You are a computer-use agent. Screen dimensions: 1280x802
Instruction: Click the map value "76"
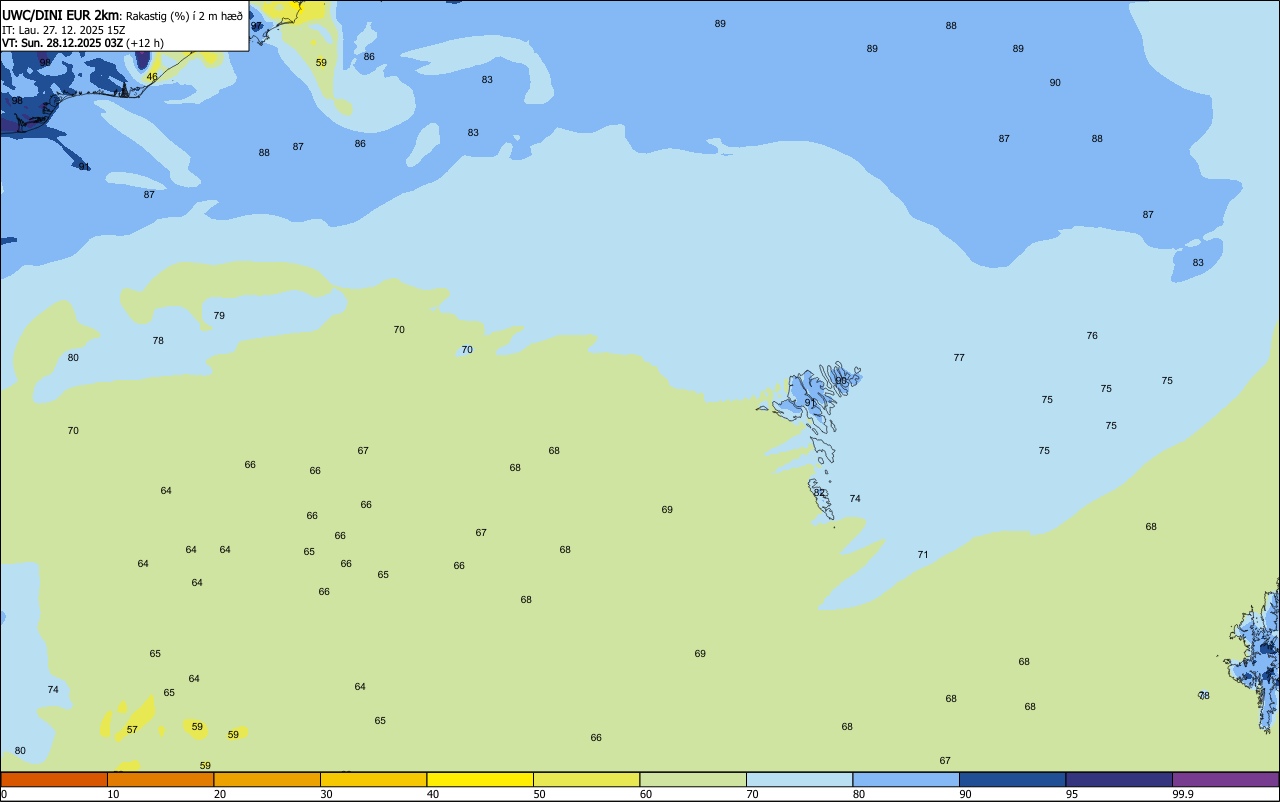pos(1092,336)
